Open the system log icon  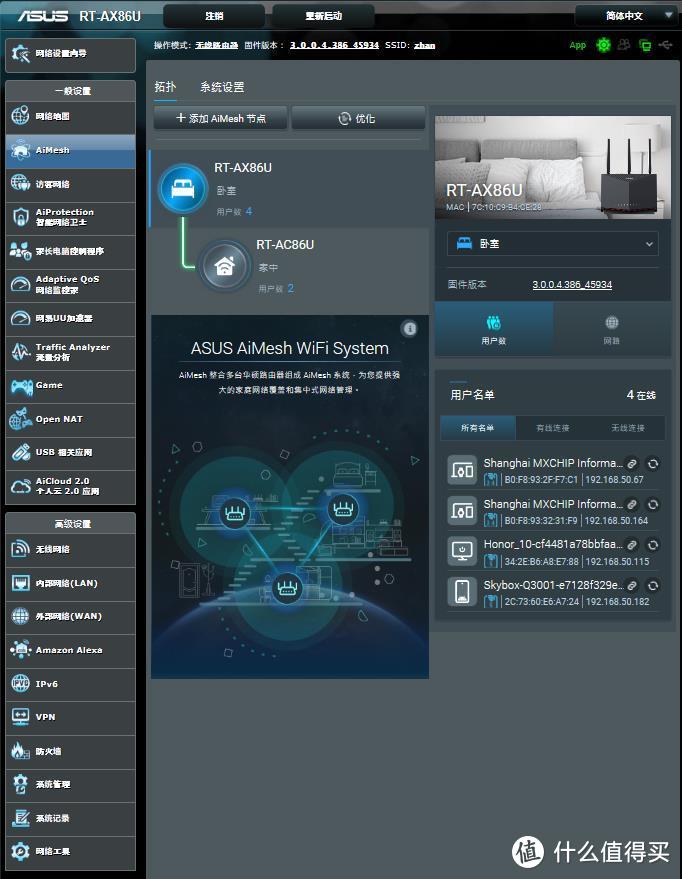click(x=21, y=818)
